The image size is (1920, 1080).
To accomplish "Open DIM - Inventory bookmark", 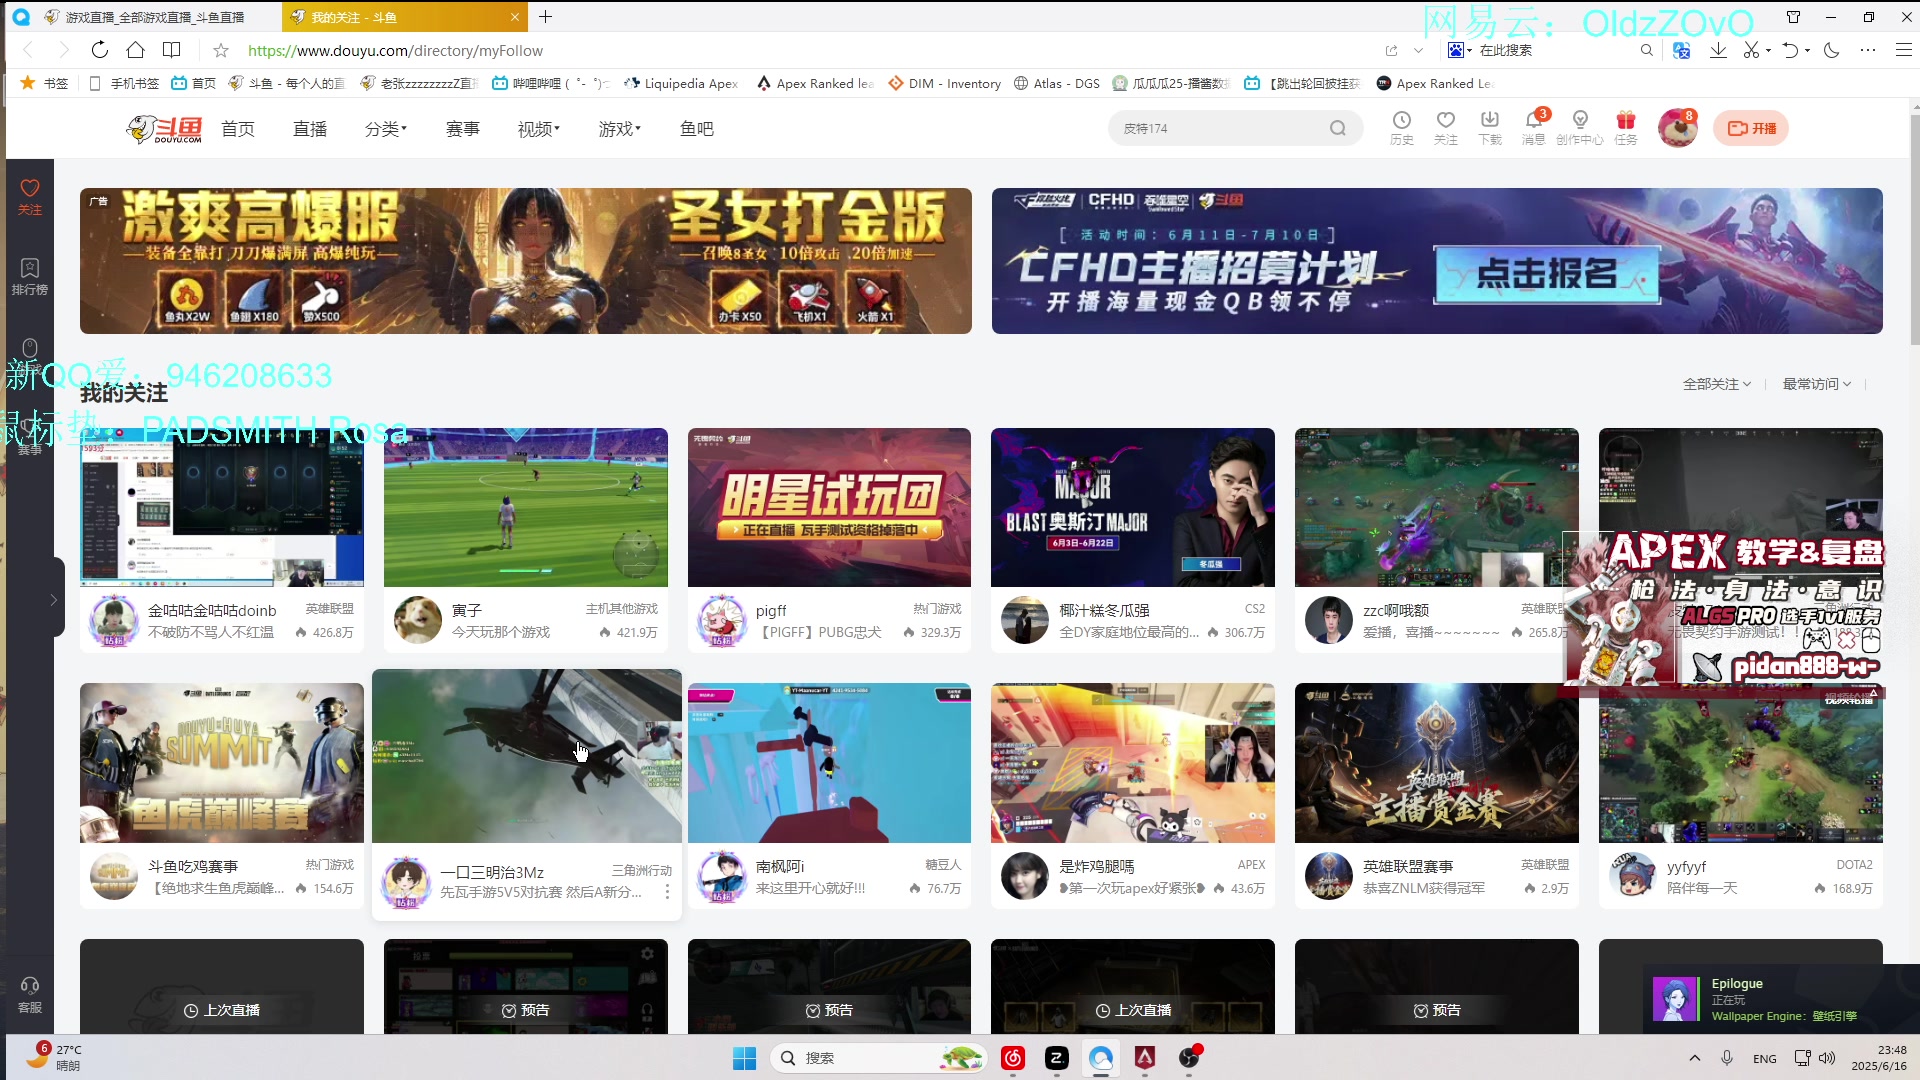I will [944, 83].
